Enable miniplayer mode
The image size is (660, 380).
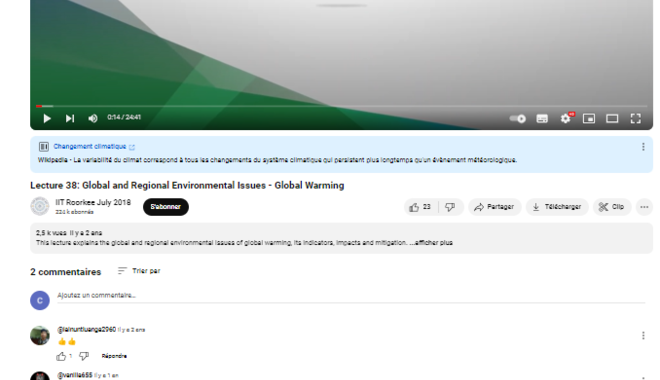point(589,119)
